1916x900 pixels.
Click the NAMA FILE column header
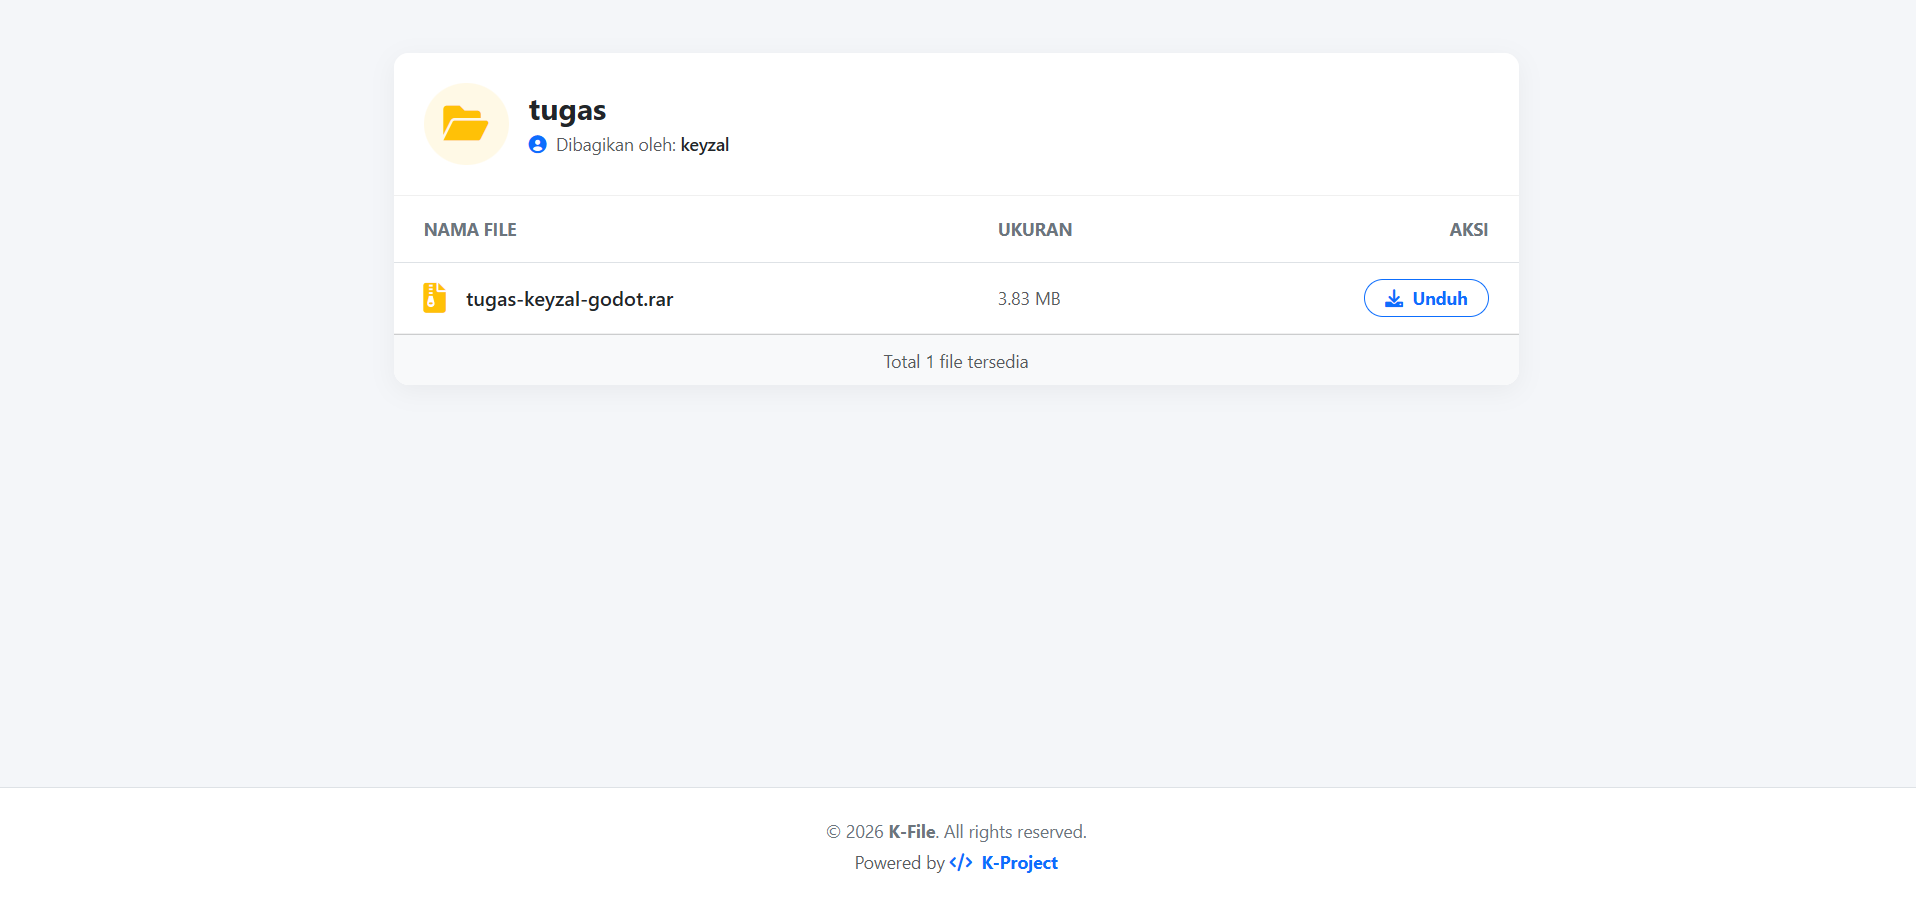click(470, 230)
